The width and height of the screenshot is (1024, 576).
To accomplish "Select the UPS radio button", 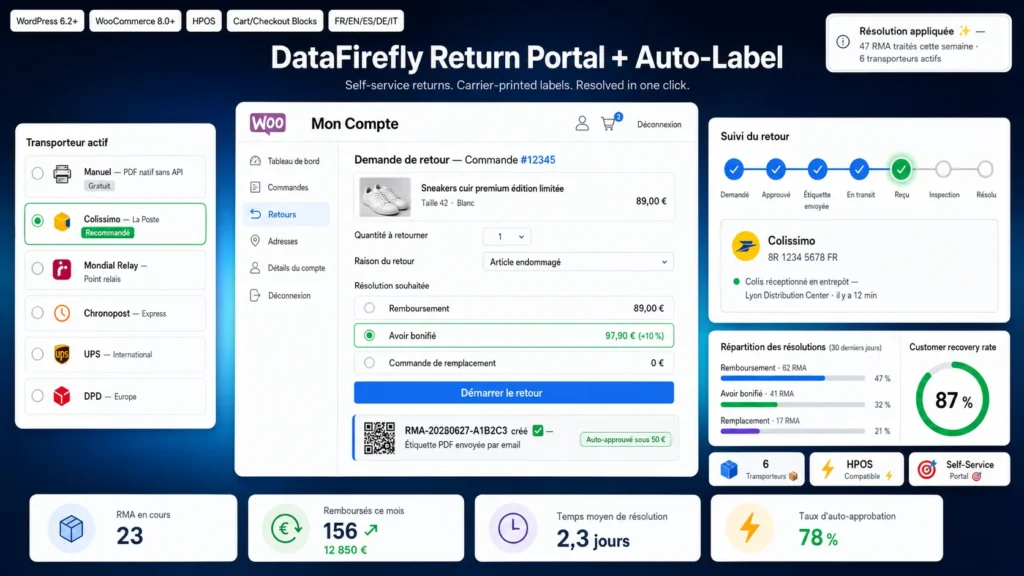I will [x=37, y=354].
